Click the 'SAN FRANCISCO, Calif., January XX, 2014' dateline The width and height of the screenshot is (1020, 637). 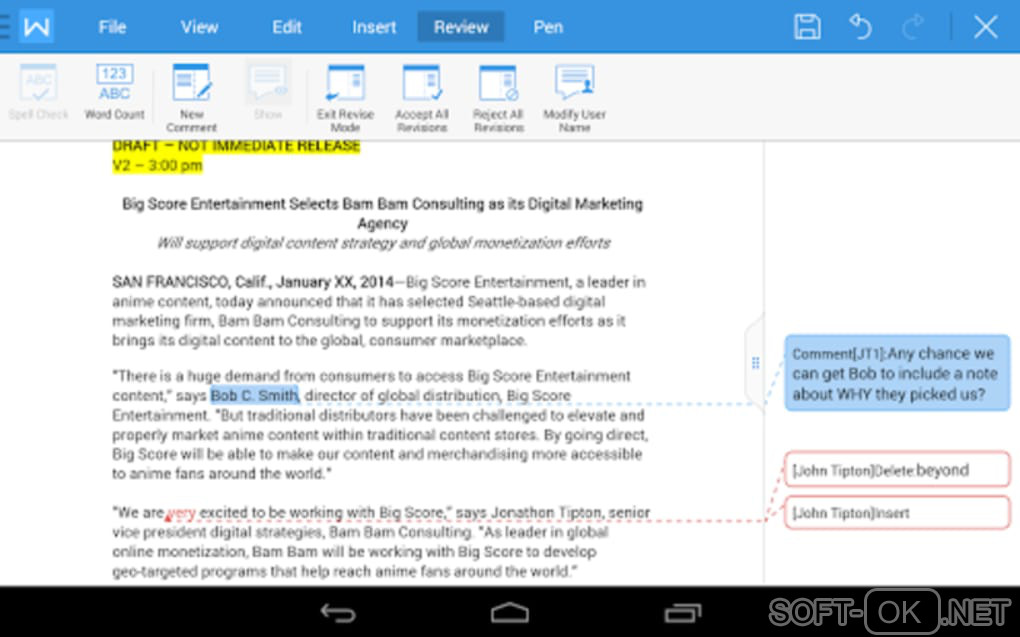[253, 282]
